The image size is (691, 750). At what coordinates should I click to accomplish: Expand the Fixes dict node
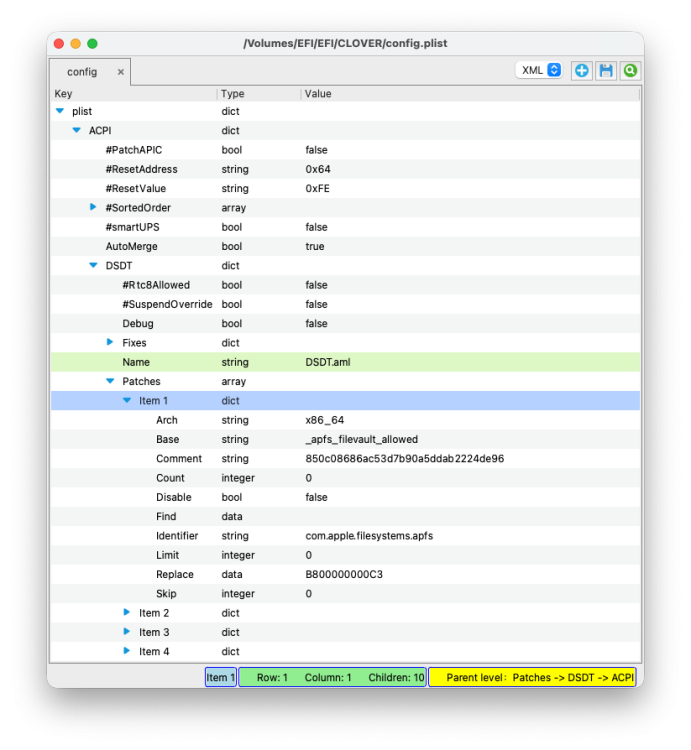[x=110, y=342]
